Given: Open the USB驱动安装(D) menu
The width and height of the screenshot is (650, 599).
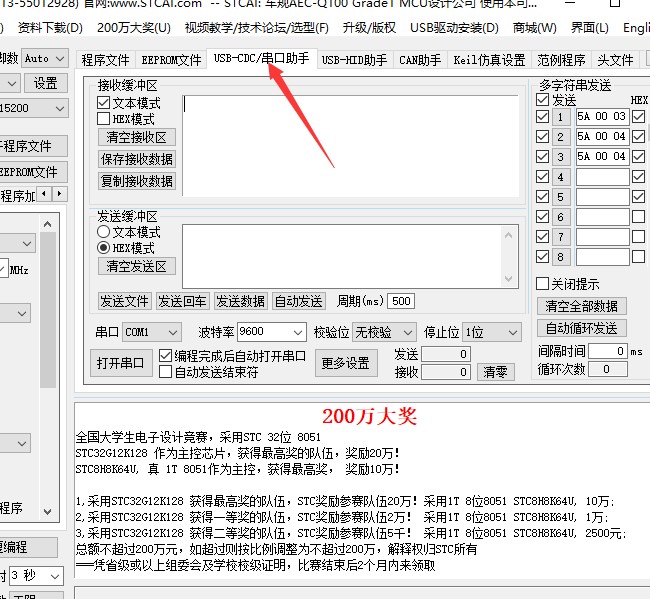Looking at the screenshot, I should coord(454,28).
